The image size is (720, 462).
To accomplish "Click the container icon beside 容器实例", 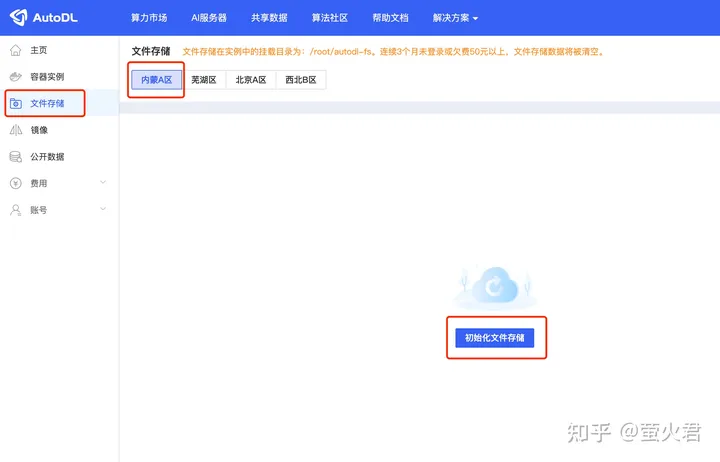I will pos(16,77).
